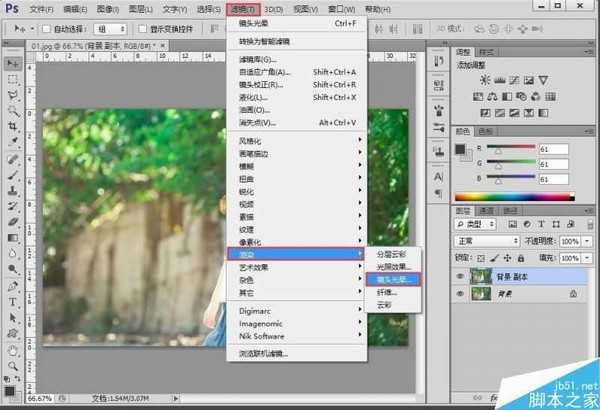Viewport: 600px width, 410px height.
Task: Click the Brightness/Contrast adjustment icon
Action: [484, 78]
